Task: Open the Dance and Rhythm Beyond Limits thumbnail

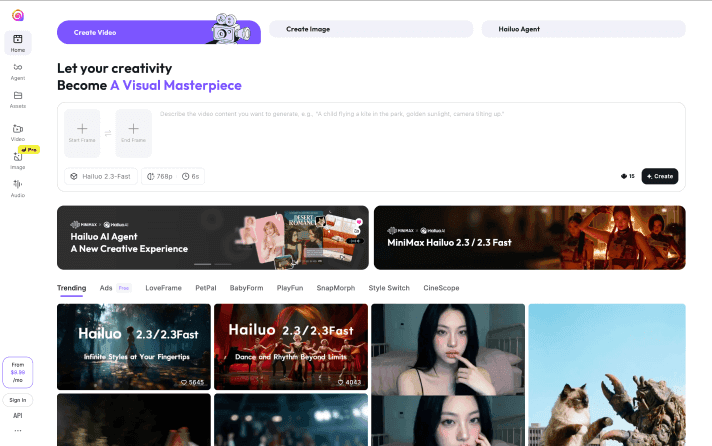Action: (x=291, y=347)
